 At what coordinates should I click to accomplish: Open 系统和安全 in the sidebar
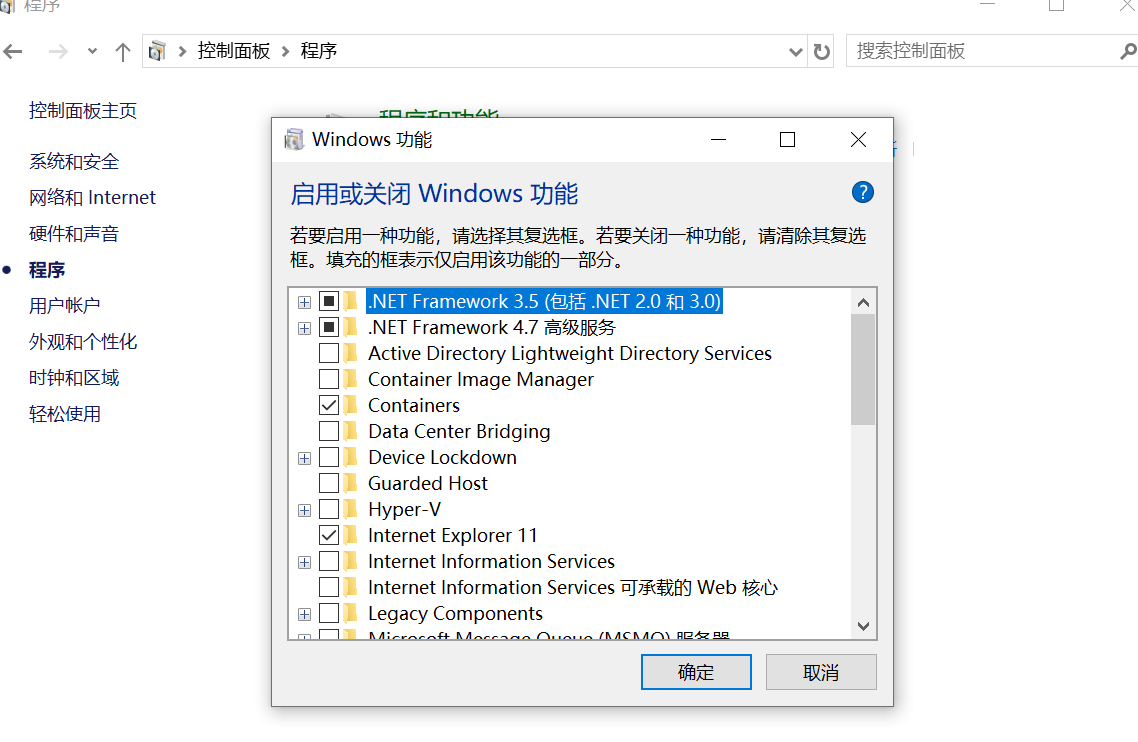click(x=74, y=161)
